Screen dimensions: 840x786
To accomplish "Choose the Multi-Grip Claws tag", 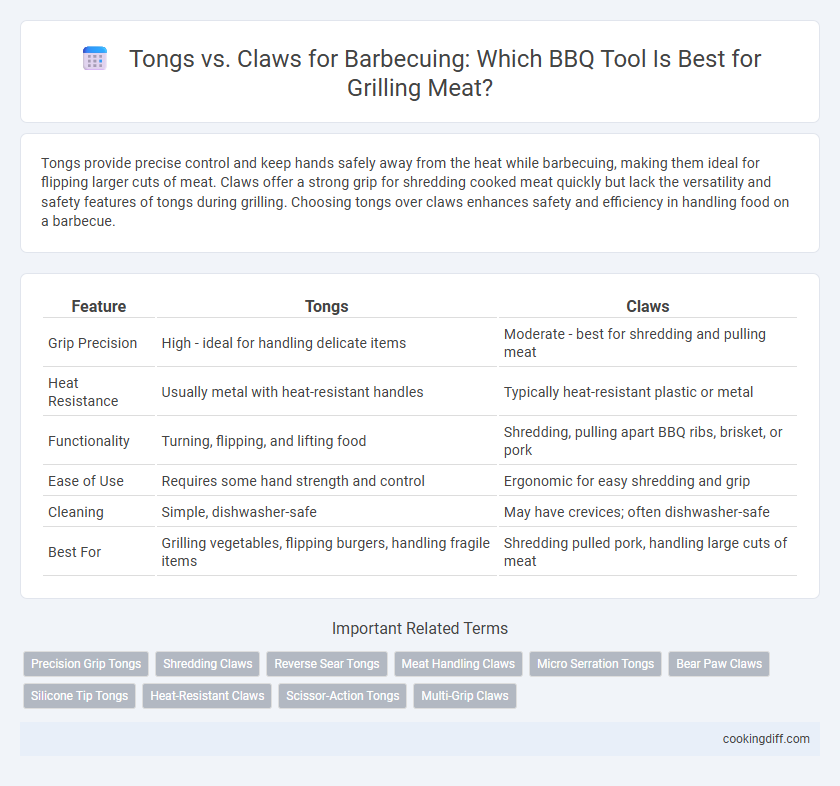I will pyautogui.click(x=465, y=696).
